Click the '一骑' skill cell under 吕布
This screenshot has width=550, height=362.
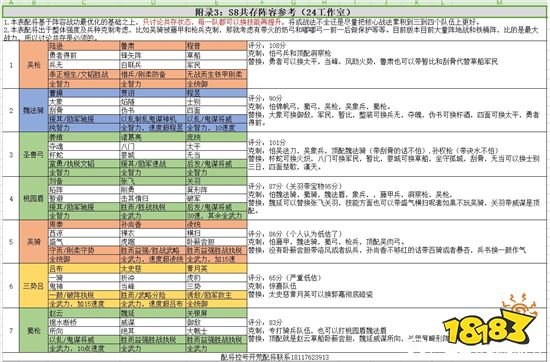click(x=83, y=277)
